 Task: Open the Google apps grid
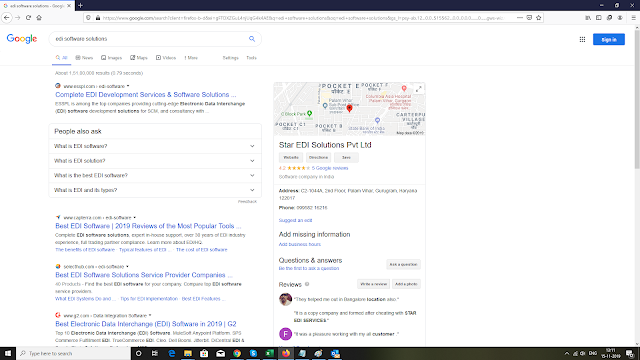click(582, 40)
